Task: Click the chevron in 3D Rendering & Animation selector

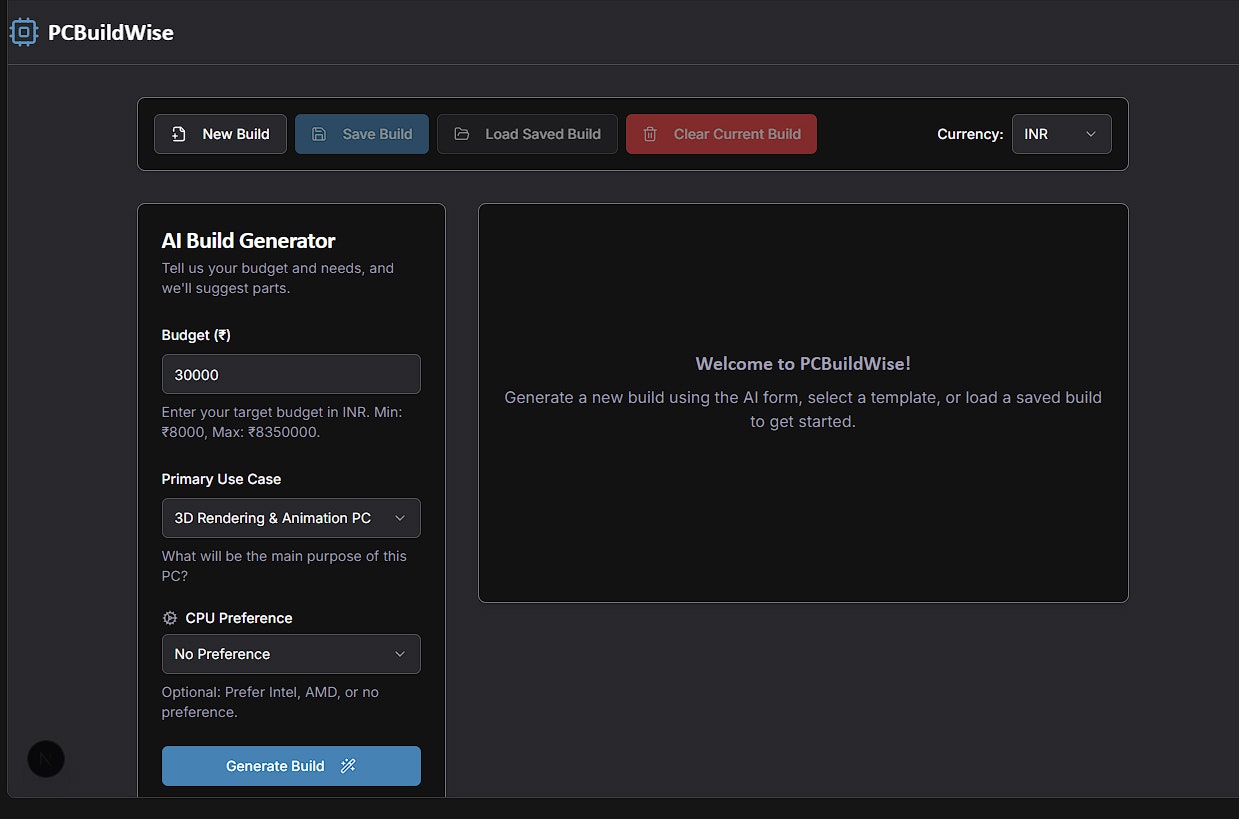Action: click(400, 518)
